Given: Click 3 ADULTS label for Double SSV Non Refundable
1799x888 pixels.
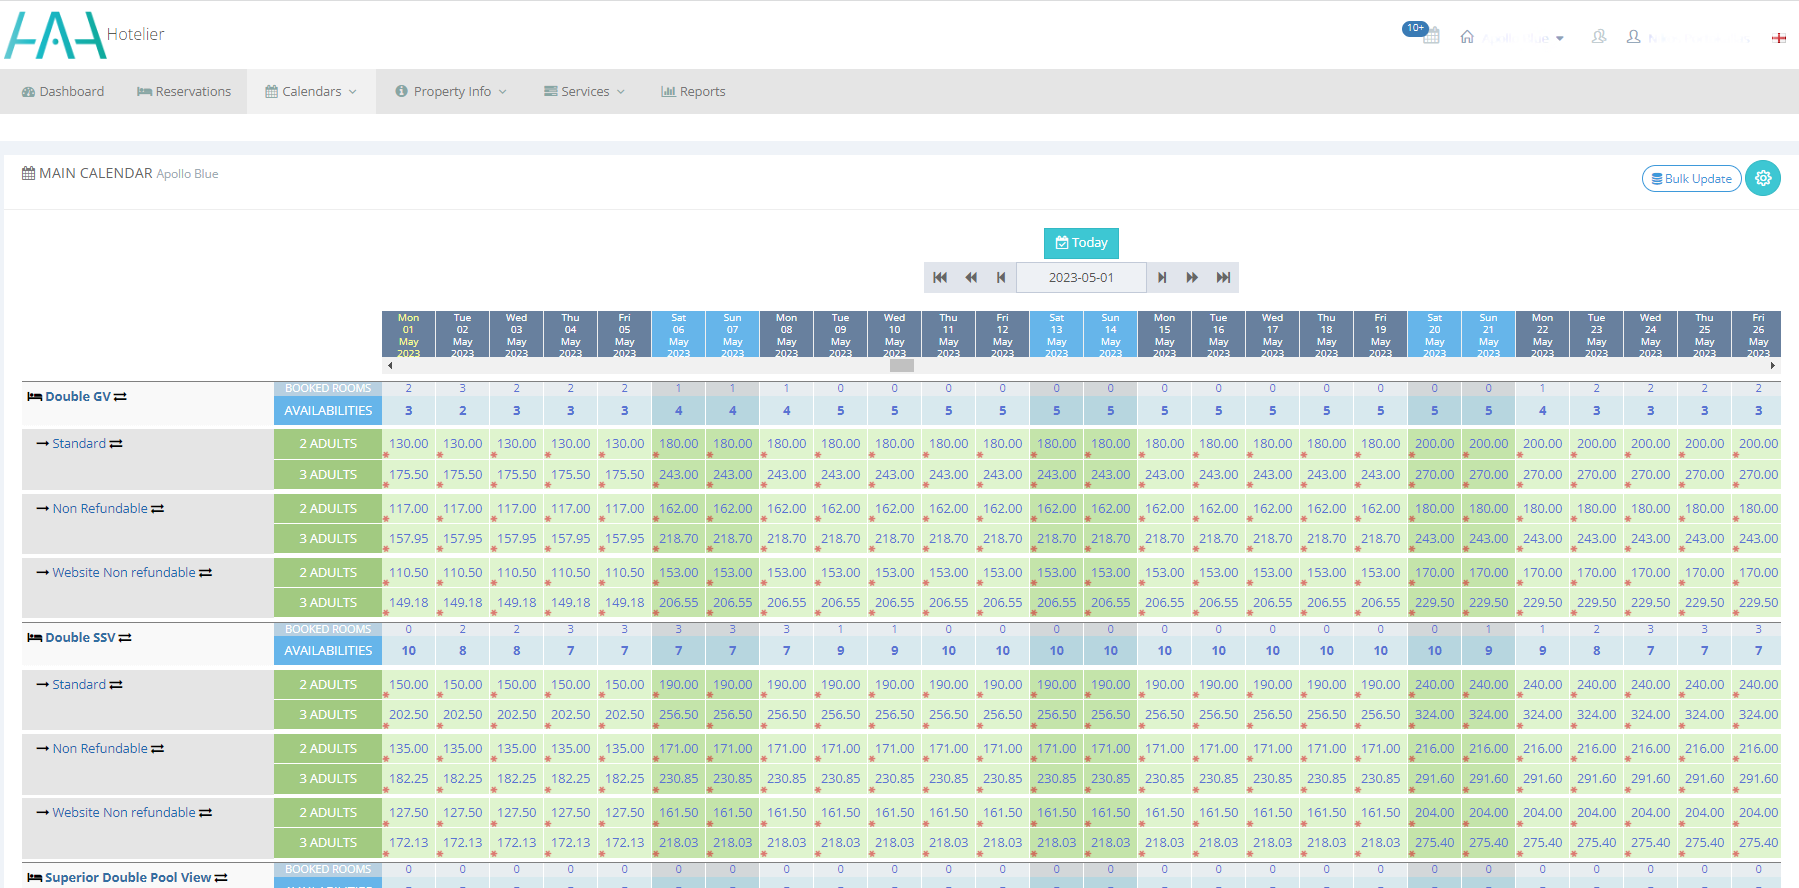Looking at the screenshot, I should coord(328,779).
